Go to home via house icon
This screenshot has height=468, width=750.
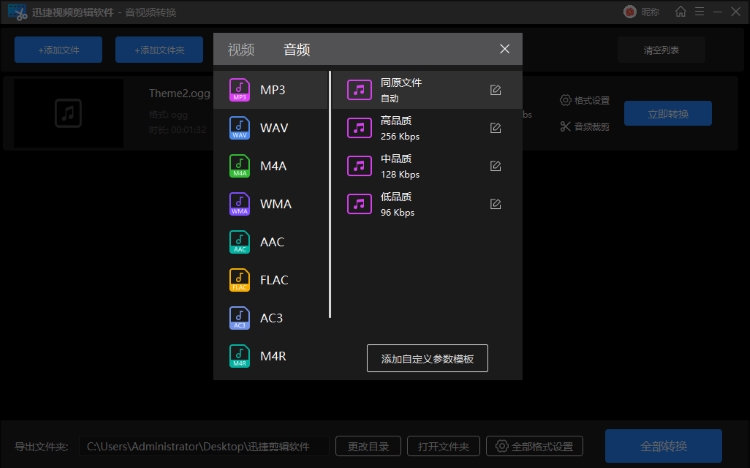coord(681,12)
